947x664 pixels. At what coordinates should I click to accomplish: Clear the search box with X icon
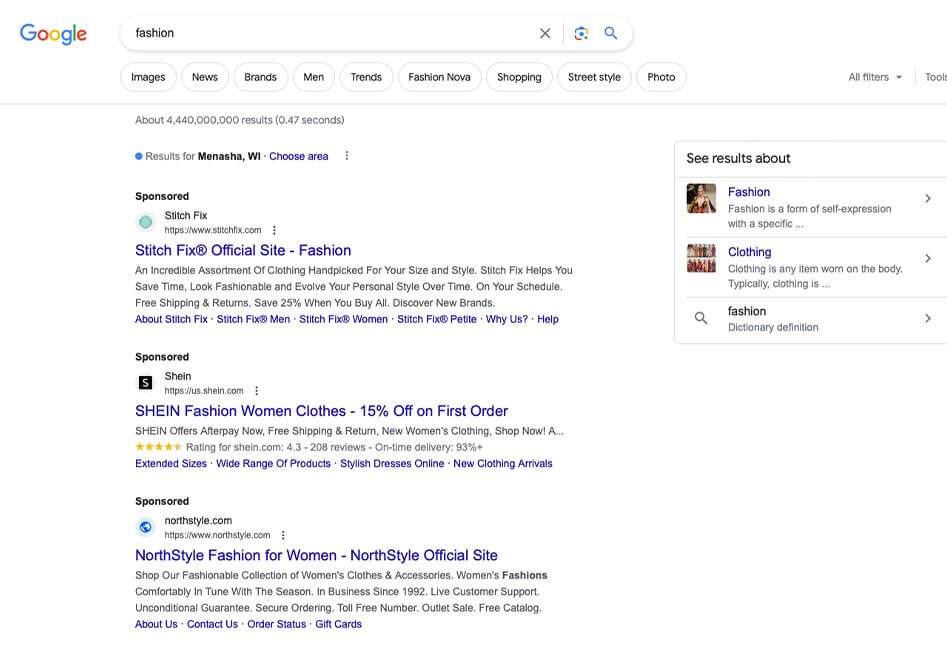point(545,33)
